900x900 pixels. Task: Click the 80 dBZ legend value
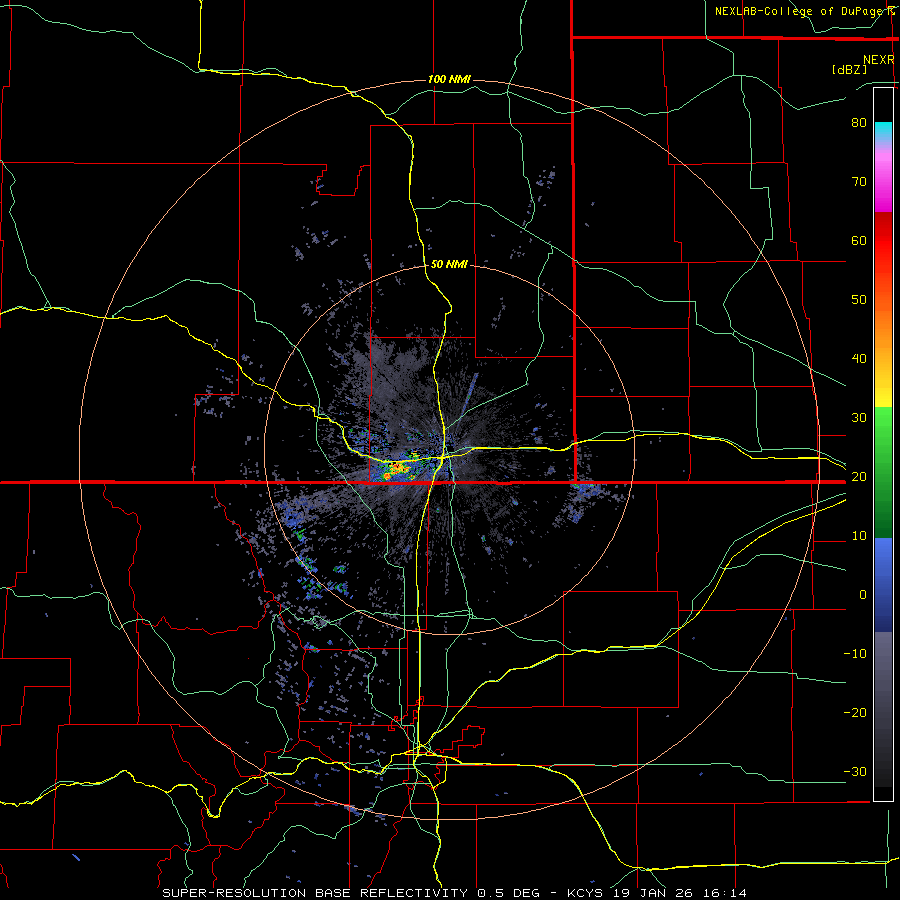click(x=859, y=123)
